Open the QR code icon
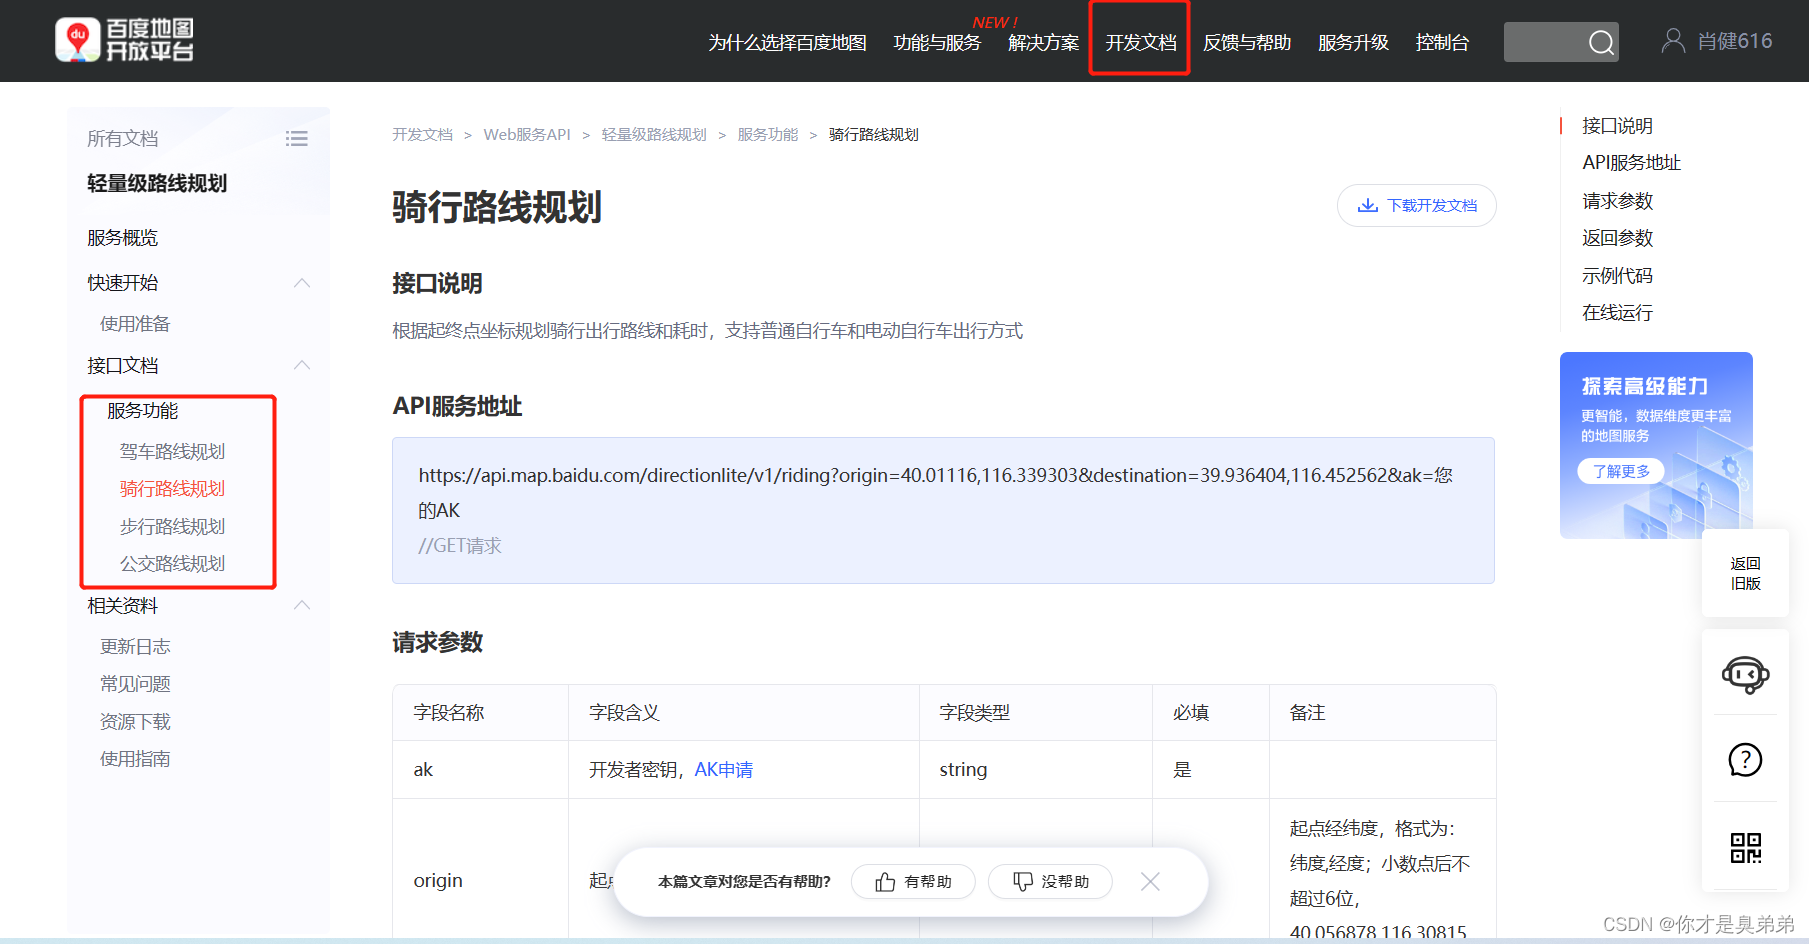1809x944 pixels. (x=1745, y=848)
